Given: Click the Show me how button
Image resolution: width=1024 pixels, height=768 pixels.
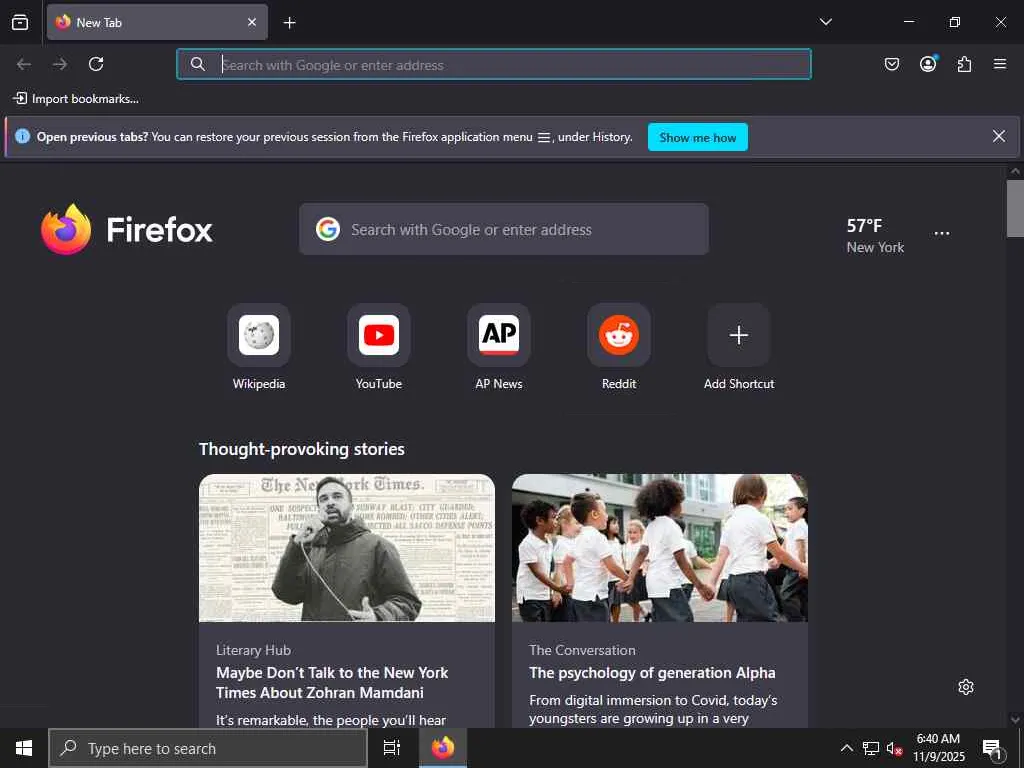Looking at the screenshot, I should pyautogui.click(x=697, y=137).
